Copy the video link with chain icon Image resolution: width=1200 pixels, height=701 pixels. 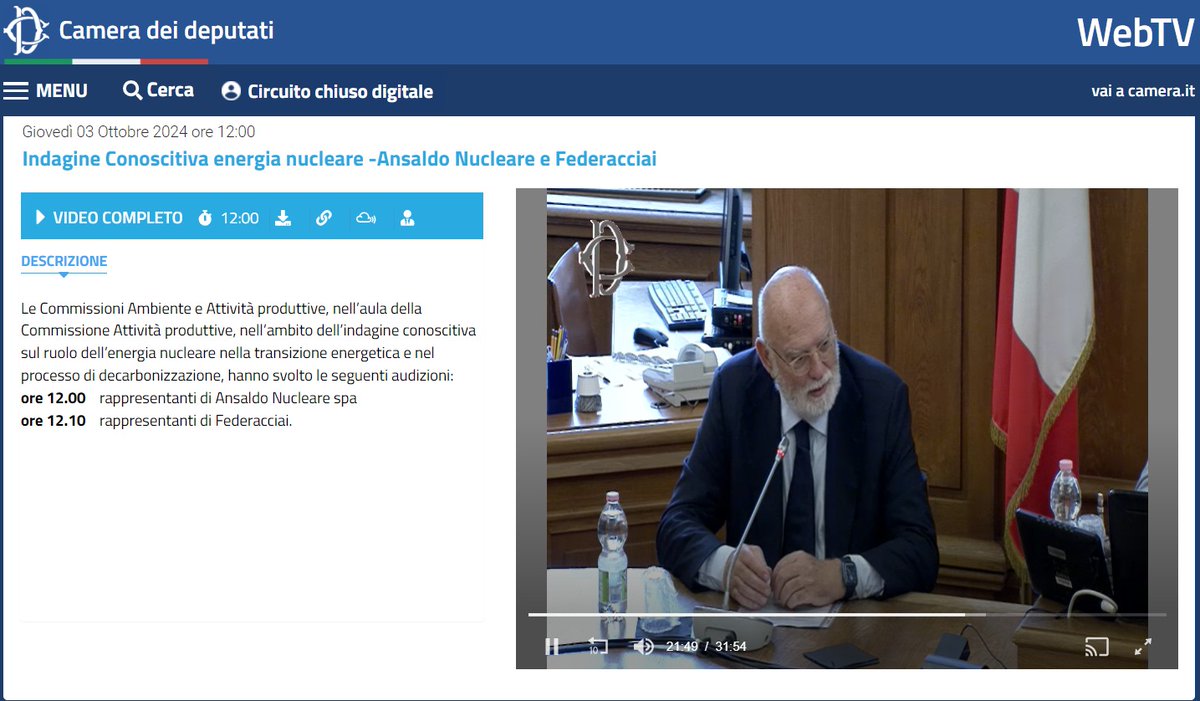click(x=324, y=217)
